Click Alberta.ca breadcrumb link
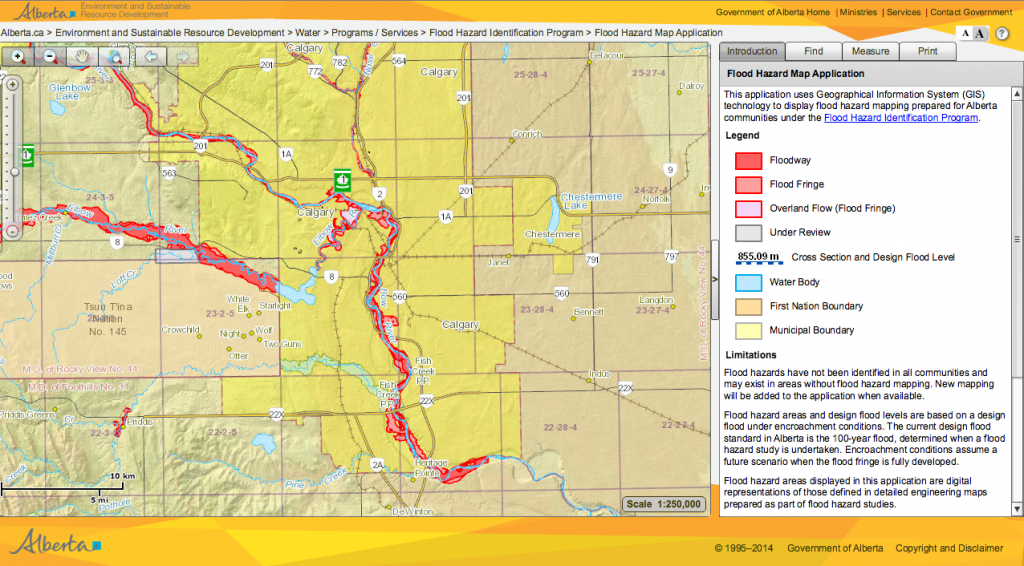The height and width of the screenshot is (566, 1024). click(22, 33)
